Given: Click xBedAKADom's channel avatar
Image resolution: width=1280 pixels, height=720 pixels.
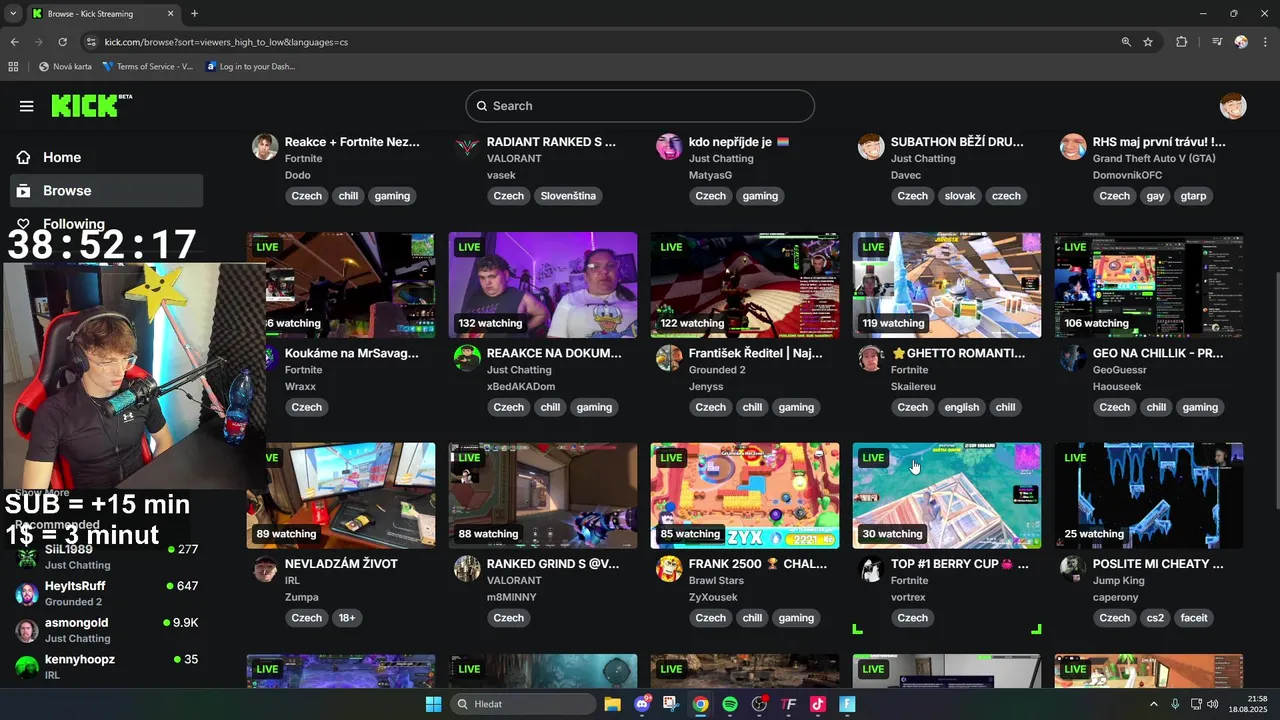Looking at the screenshot, I should 467,357.
